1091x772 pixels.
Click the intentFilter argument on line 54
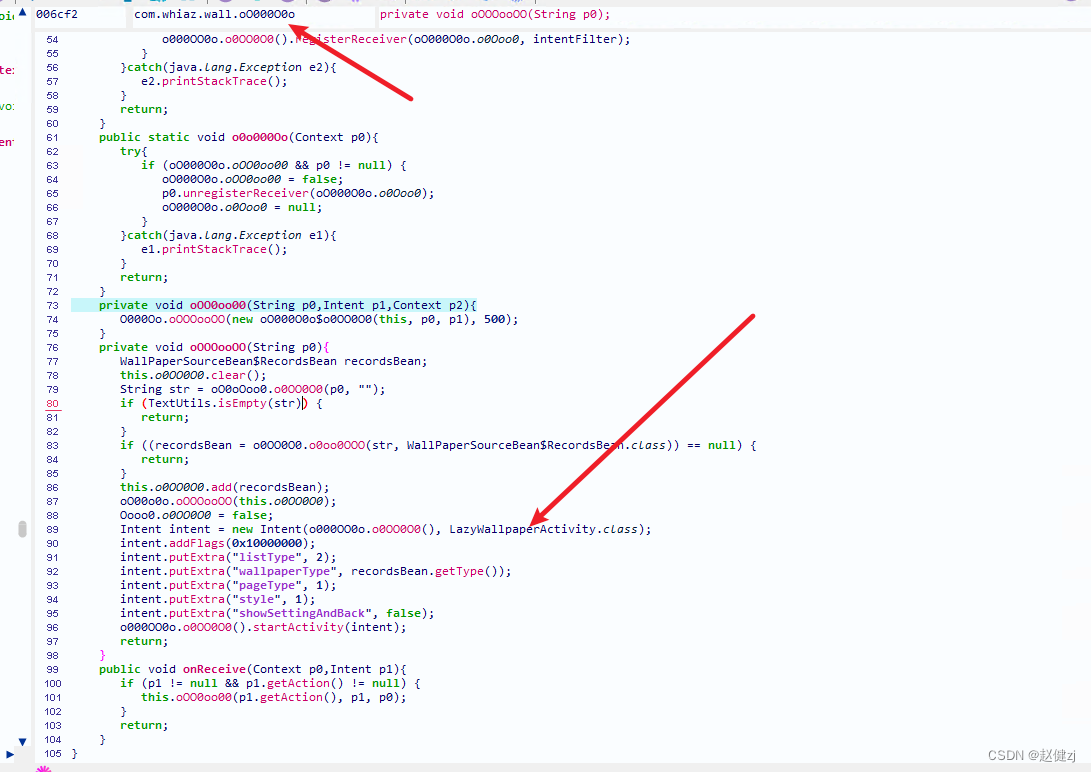click(574, 39)
